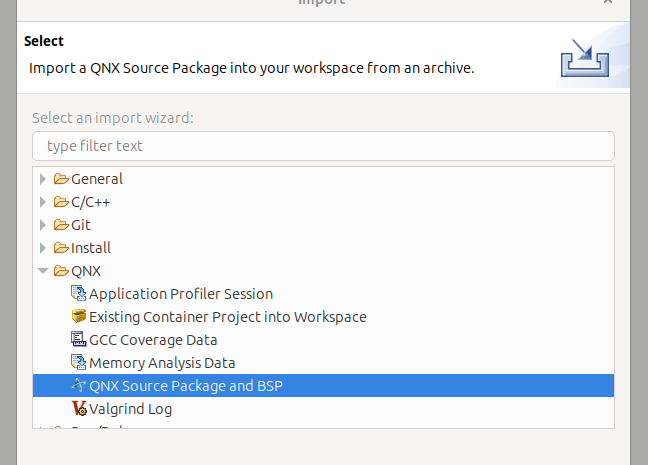Select the C/C++ tree label

[x=91, y=202]
